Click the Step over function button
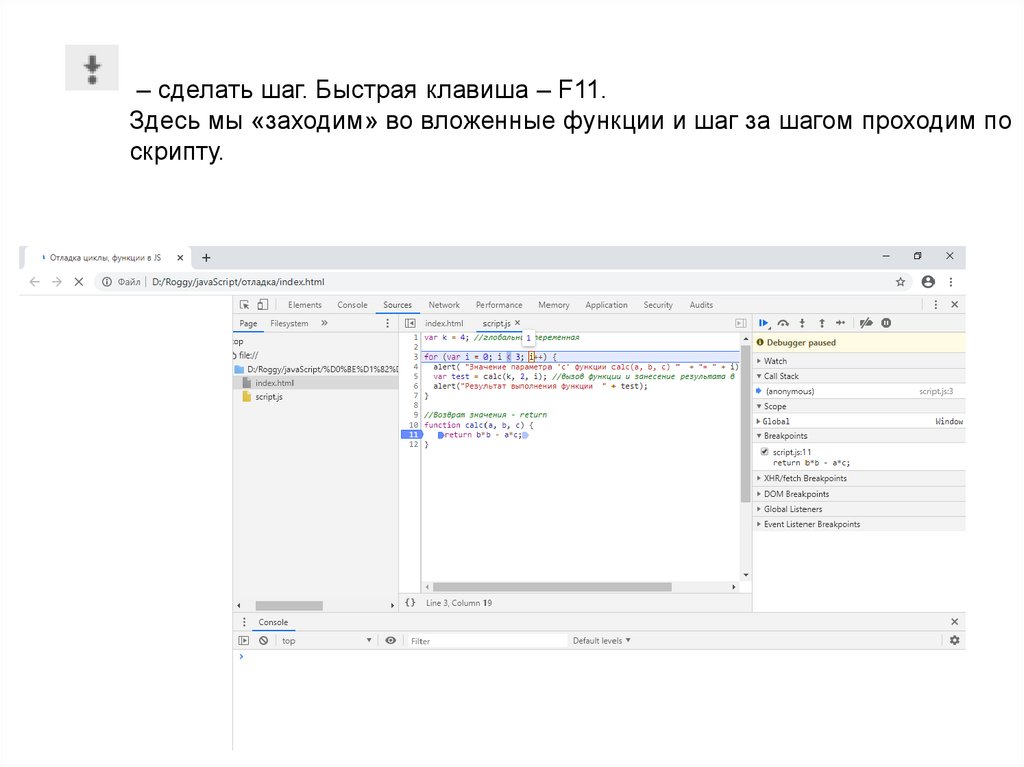 click(783, 323)
